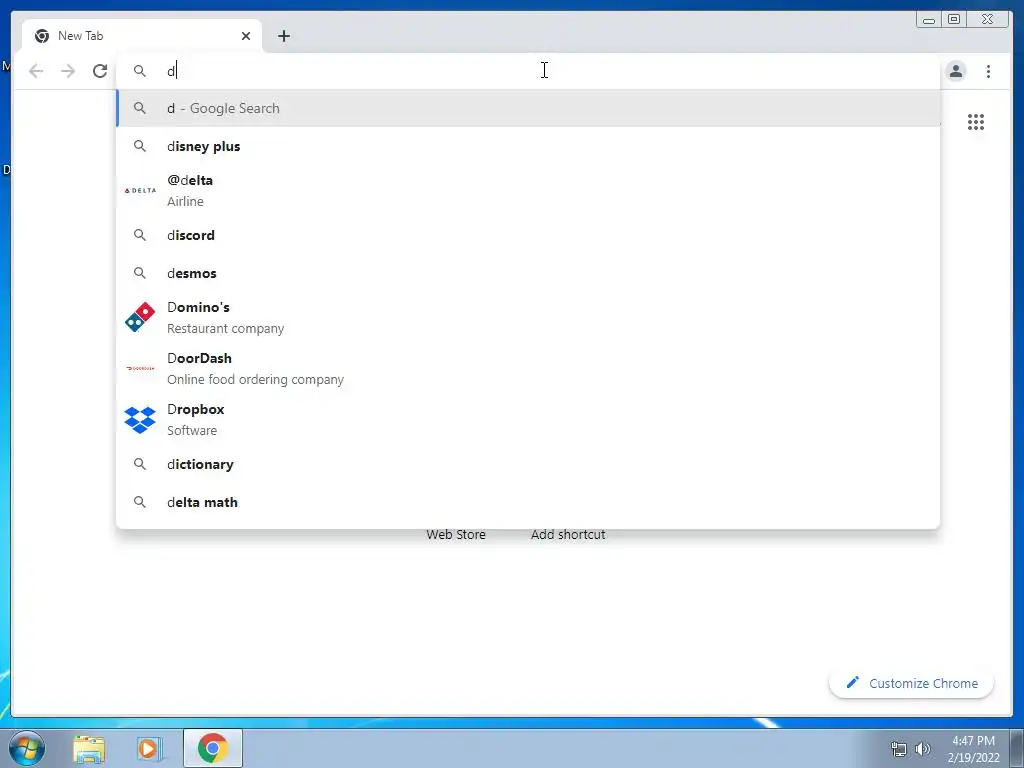Open the Windows Start menu orb
This screenshot has height=768, width=1024.
click(x=27, y=748)
